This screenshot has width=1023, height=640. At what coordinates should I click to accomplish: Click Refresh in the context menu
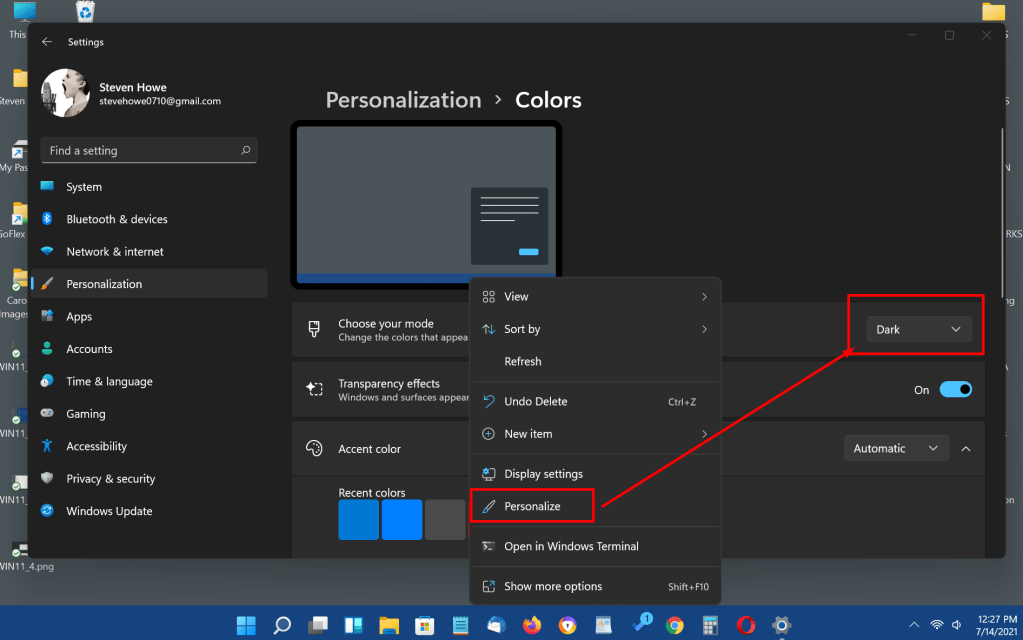[522, 361]
